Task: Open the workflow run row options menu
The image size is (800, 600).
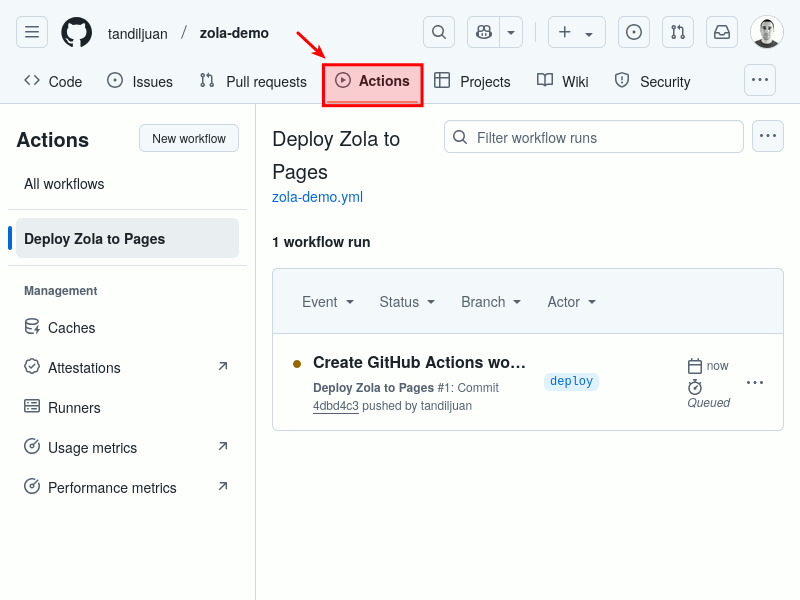Action: pos(755,382)
